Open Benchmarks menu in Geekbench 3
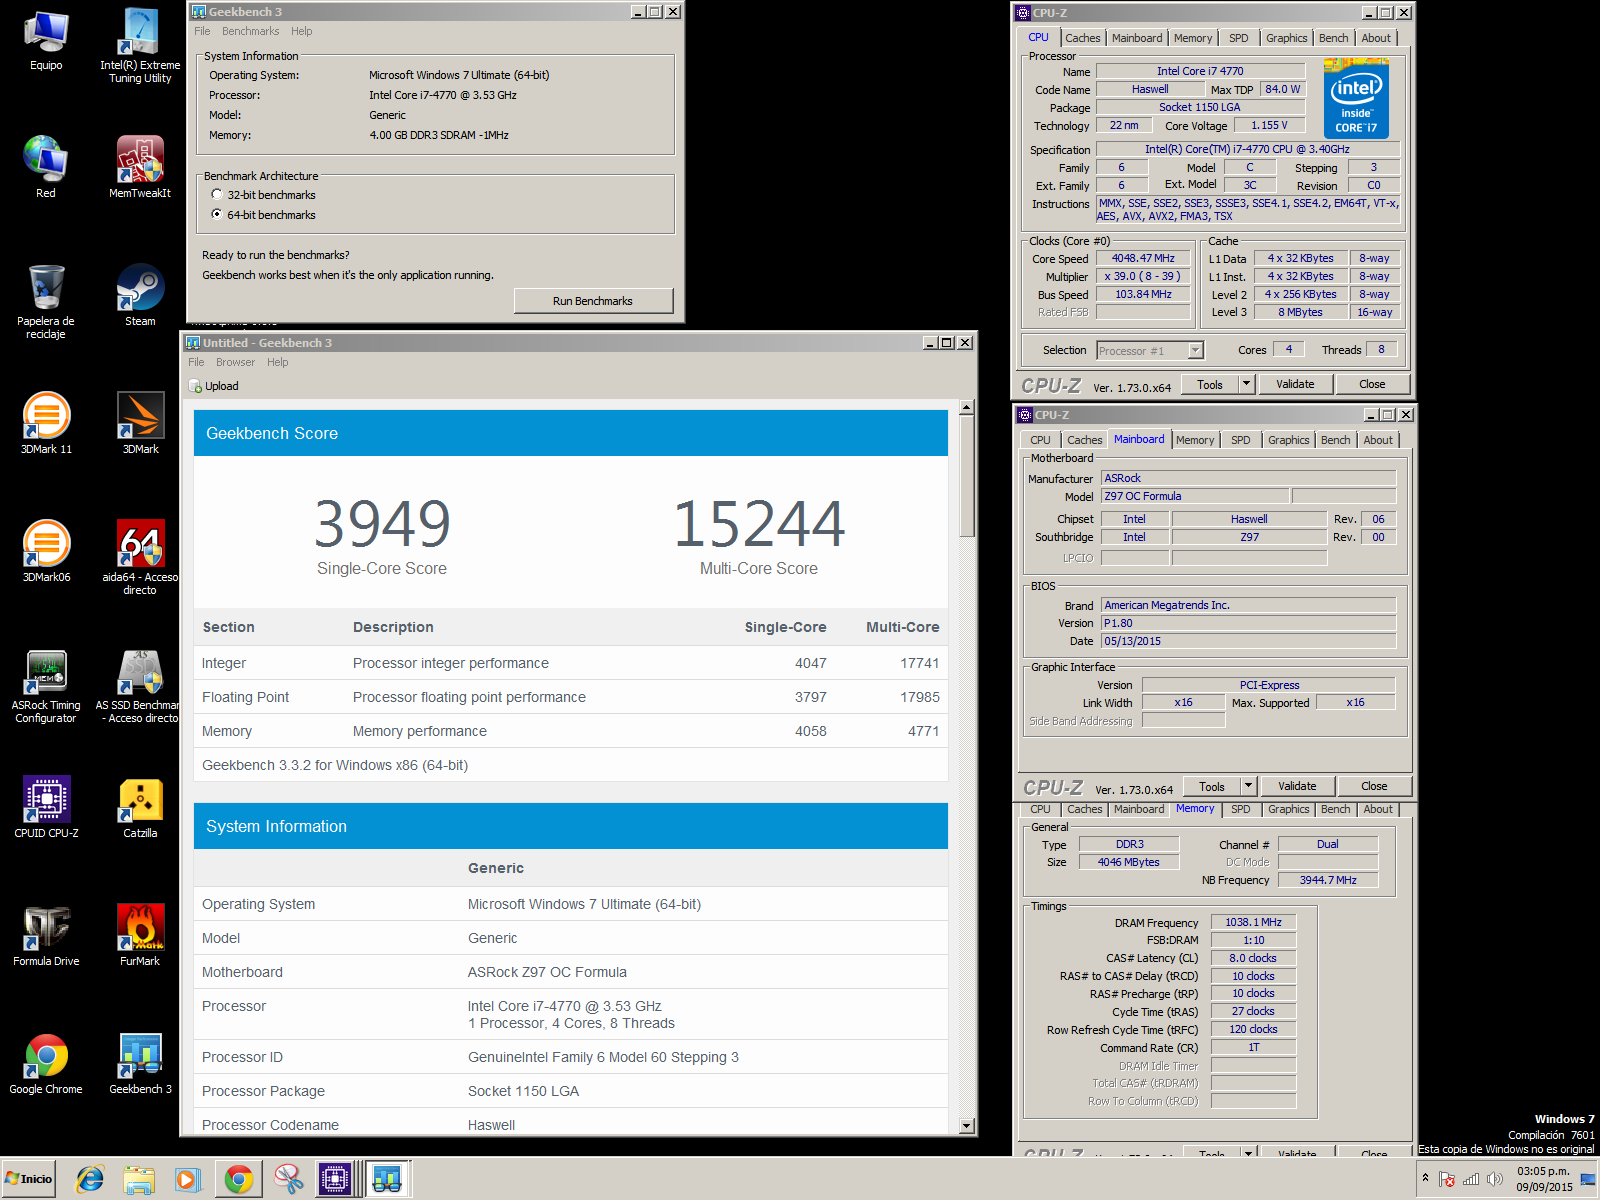1600x1200 pixels. [250, 32]
